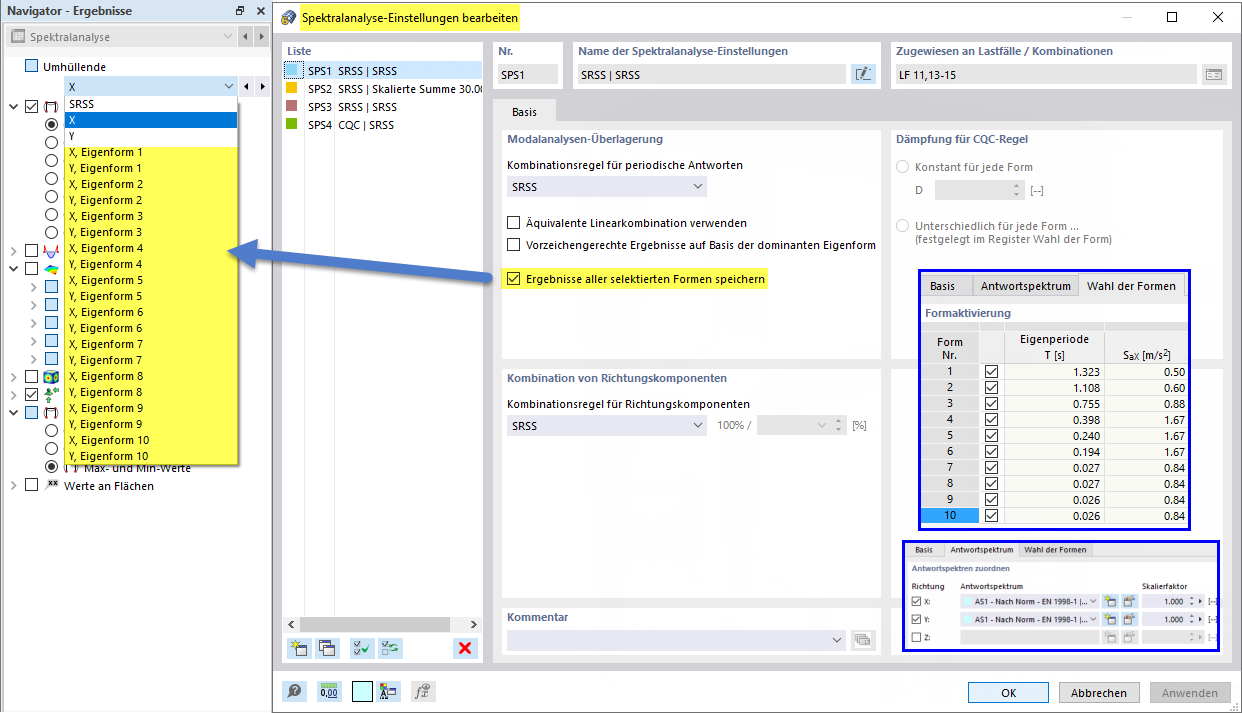Select SPS2 SRSS | Skalierte Summe in list

(x=385, y=88)
